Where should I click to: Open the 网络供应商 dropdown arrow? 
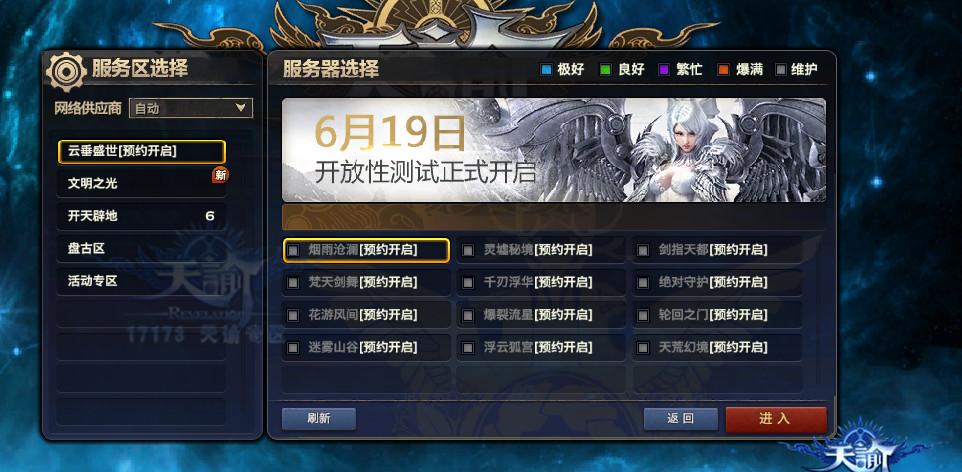(240, 108)
